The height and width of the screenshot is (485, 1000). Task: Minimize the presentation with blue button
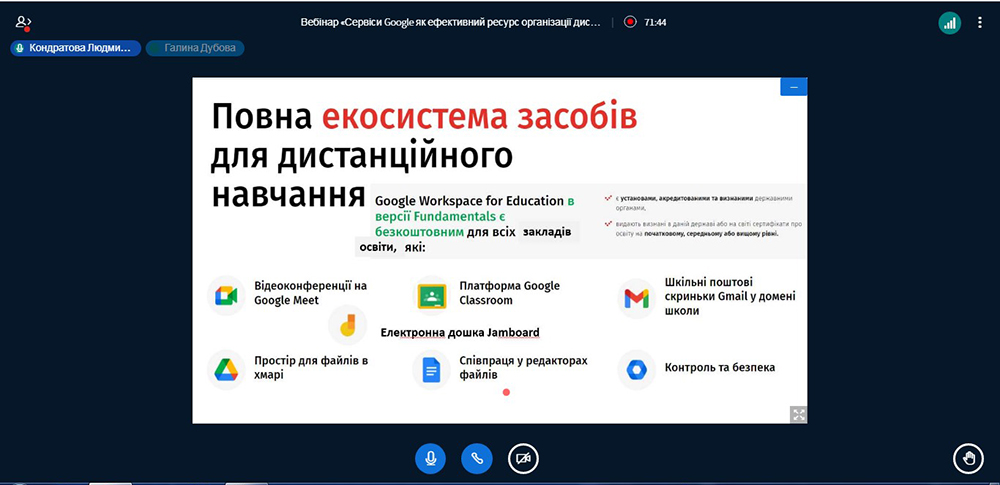(793, 87)
